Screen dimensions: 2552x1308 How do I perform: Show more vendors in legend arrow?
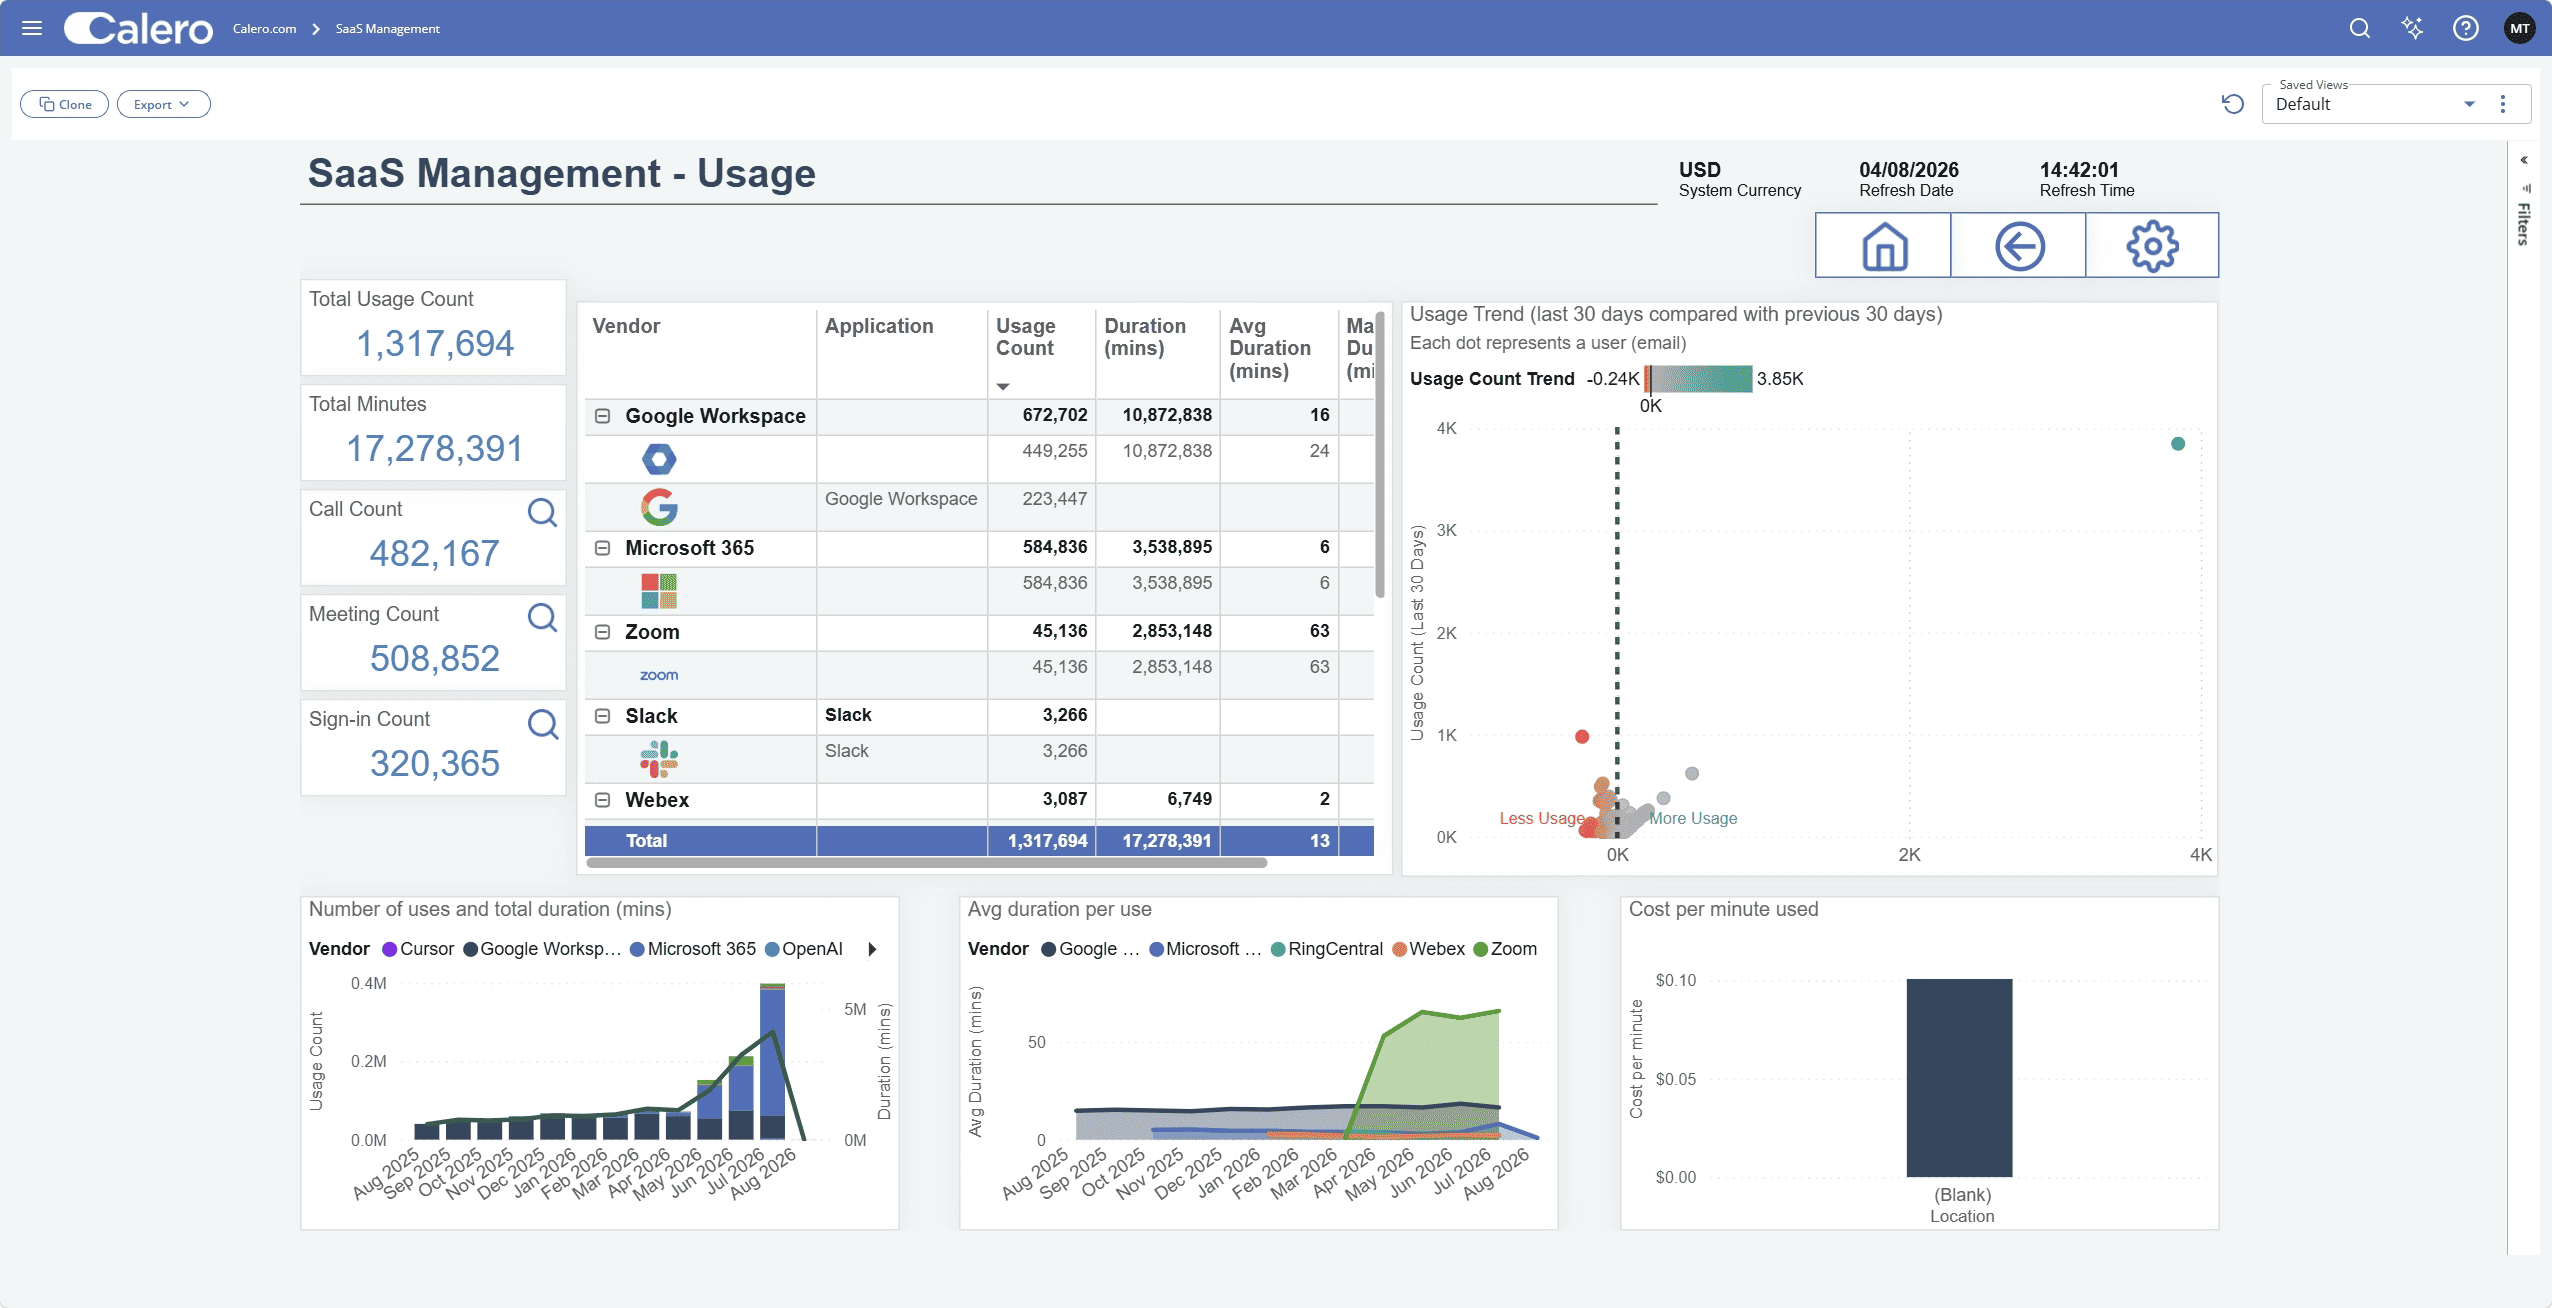pyautogui.click(x=872, y=949)
